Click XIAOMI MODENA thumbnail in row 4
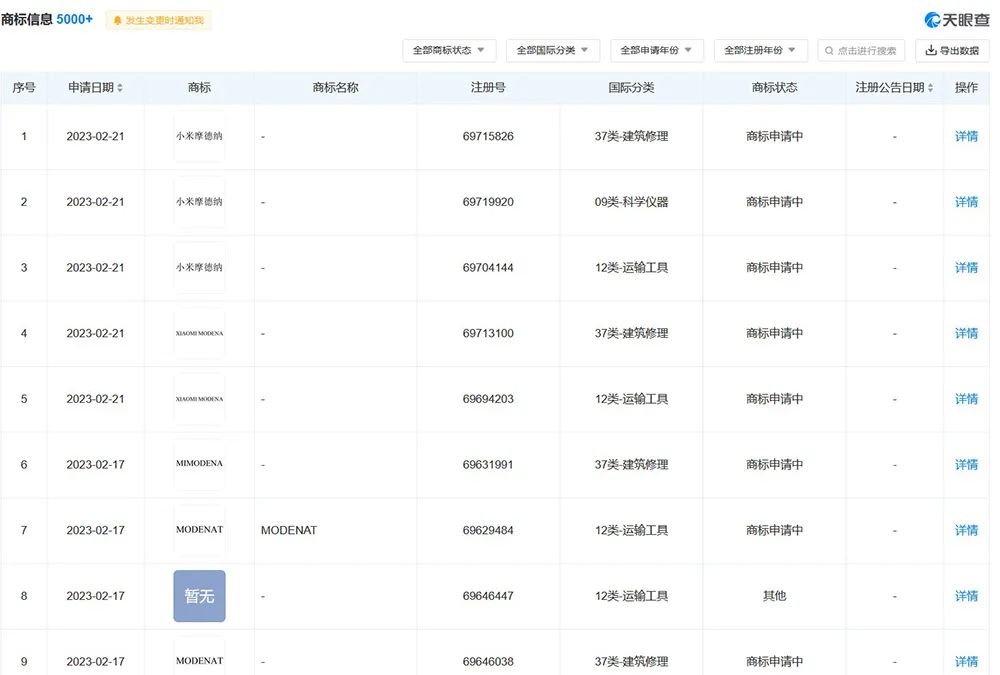 point(200,333)
